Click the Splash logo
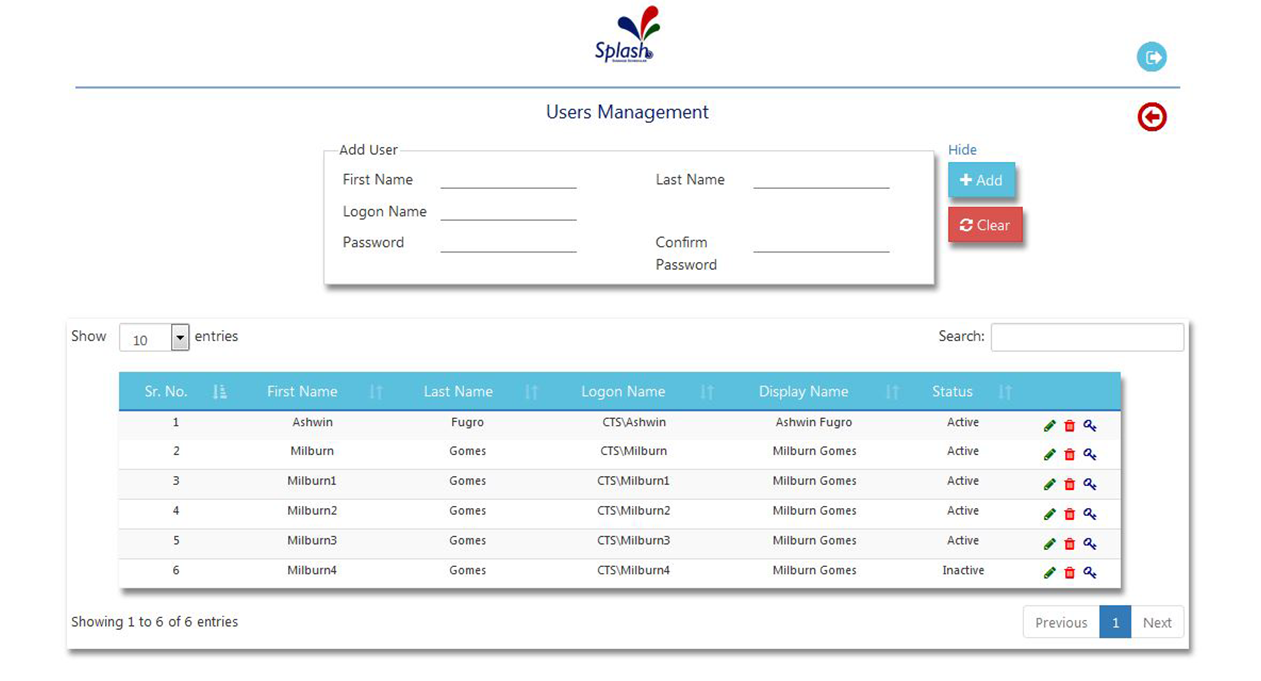The height and width of the screenshot is (681, 1261). click(628, 37)
